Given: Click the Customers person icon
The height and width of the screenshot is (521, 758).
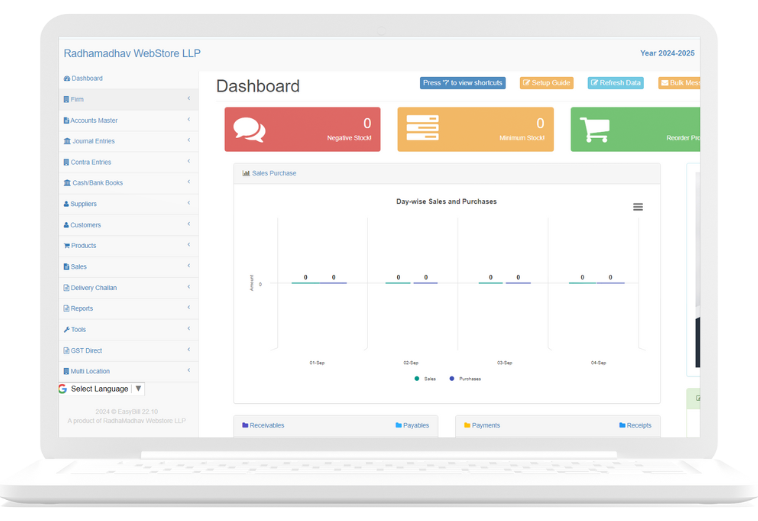Looking at the screenshot, I should coord(66,225).
